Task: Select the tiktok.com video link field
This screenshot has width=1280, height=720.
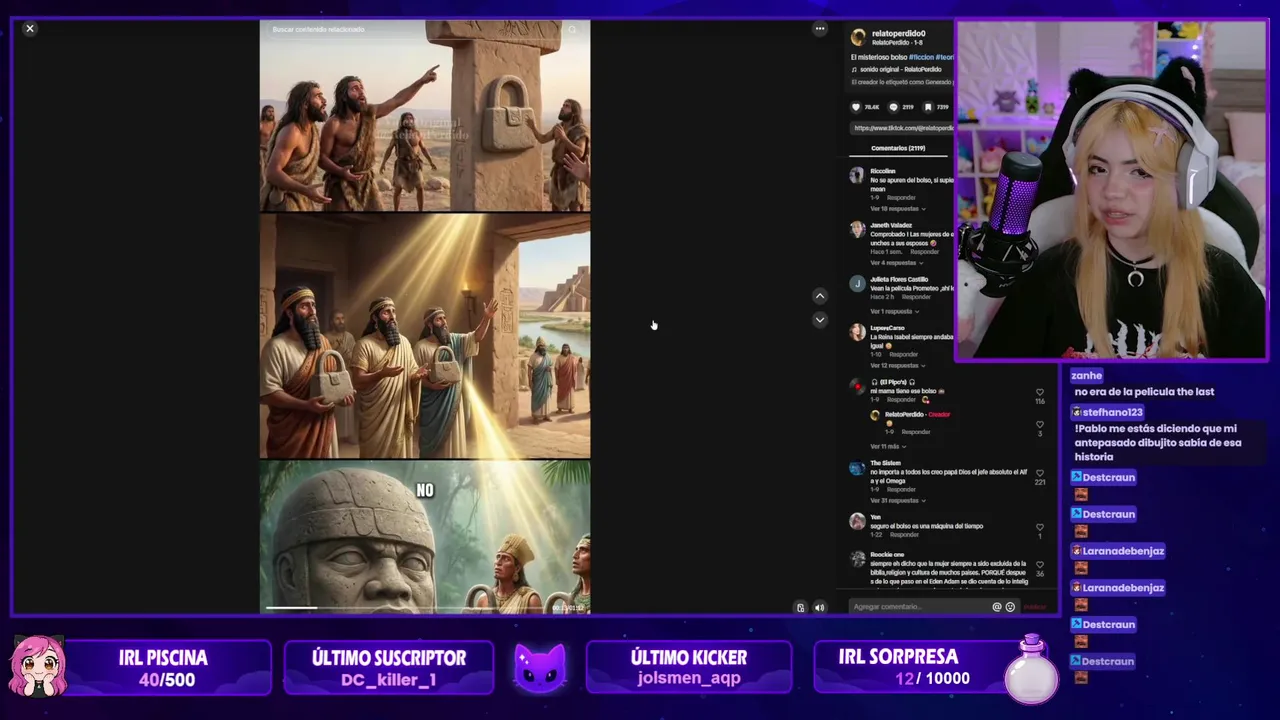Action: point(902,128)
